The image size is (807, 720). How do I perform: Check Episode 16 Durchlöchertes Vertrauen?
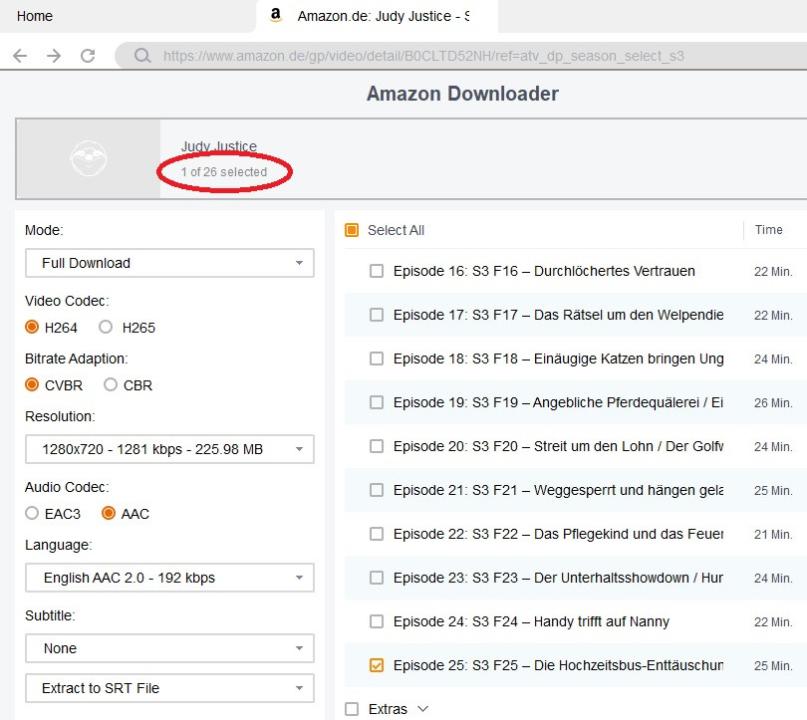(x=376, y=271)
